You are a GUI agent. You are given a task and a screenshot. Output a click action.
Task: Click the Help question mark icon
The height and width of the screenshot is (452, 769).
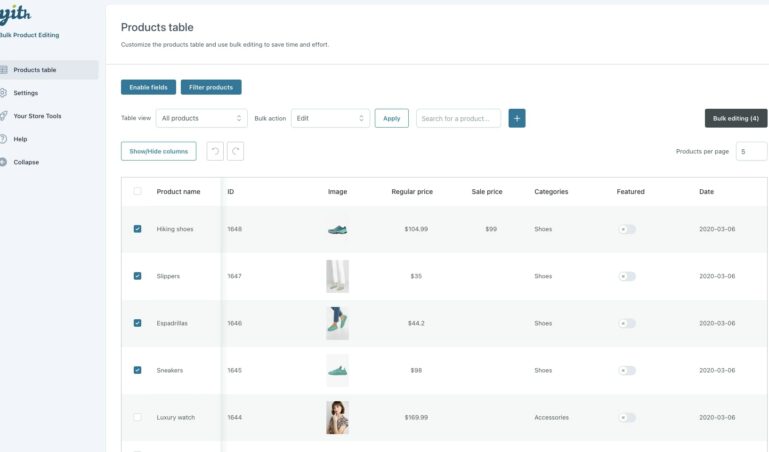3,139
